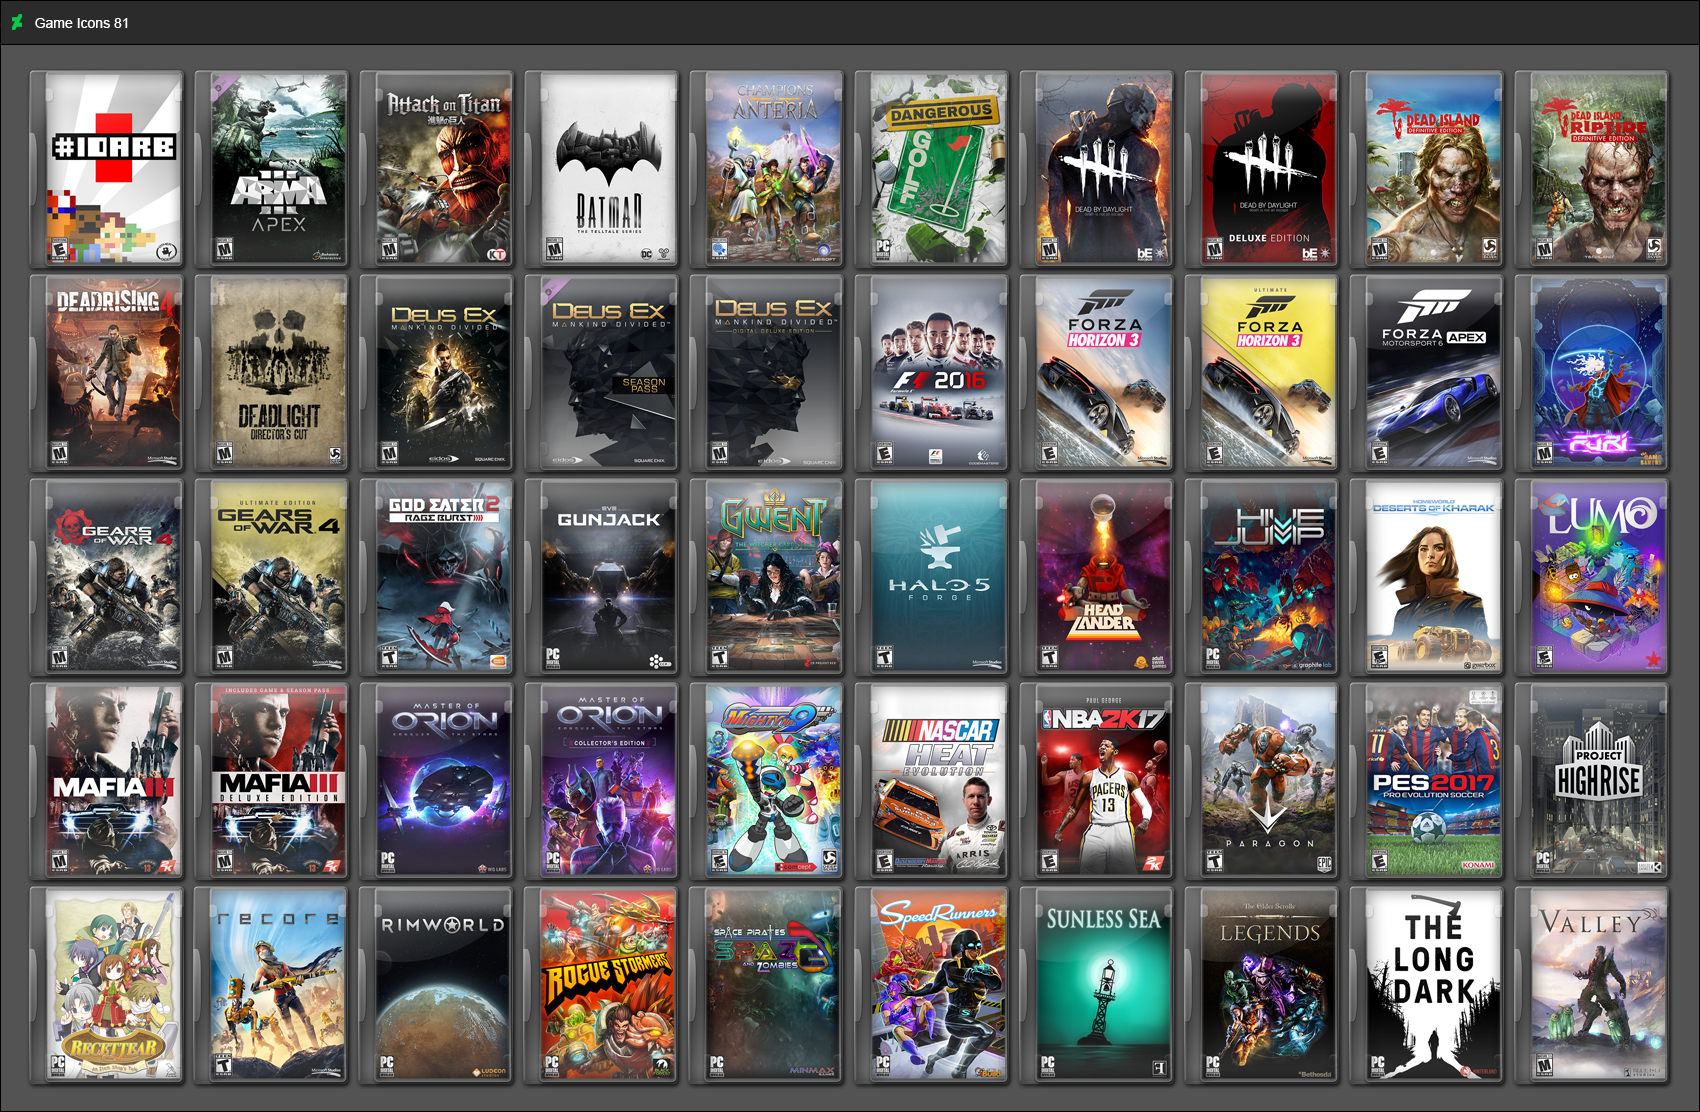
Task: Select the Gears of War 4 standard icon
Action: 107,578
